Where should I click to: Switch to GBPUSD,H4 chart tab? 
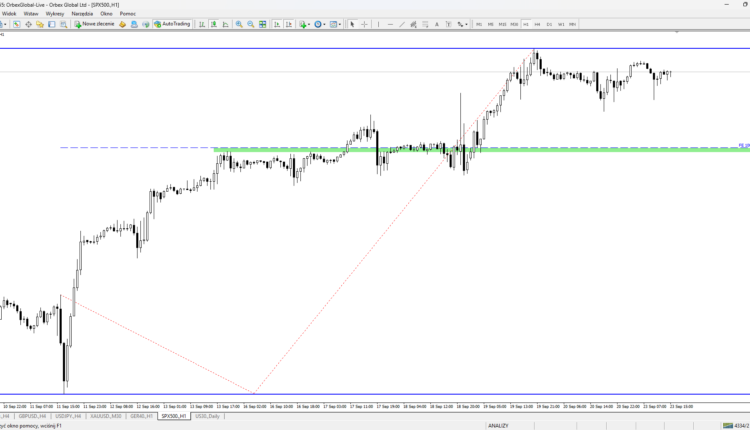coord(32,416)
